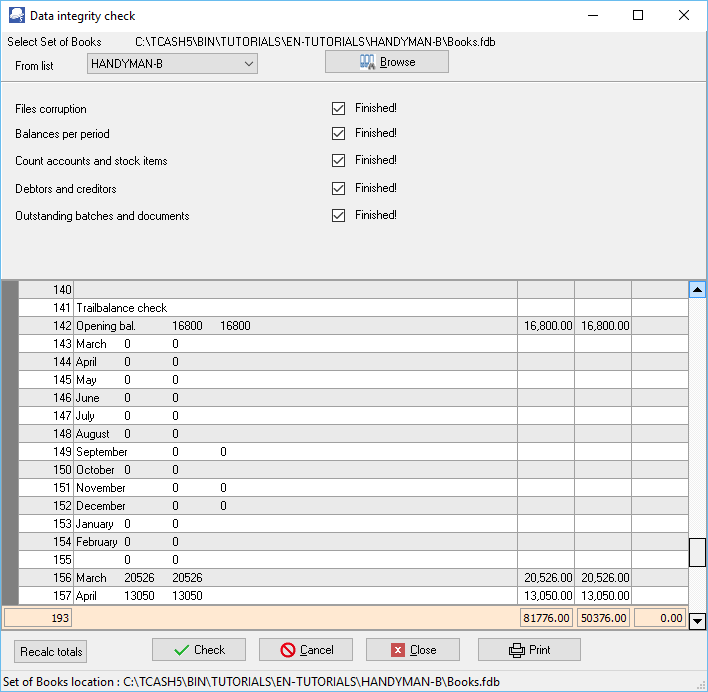
Task: Toggle Outstanding batches and documents checkbox
Action: [338, 215]
